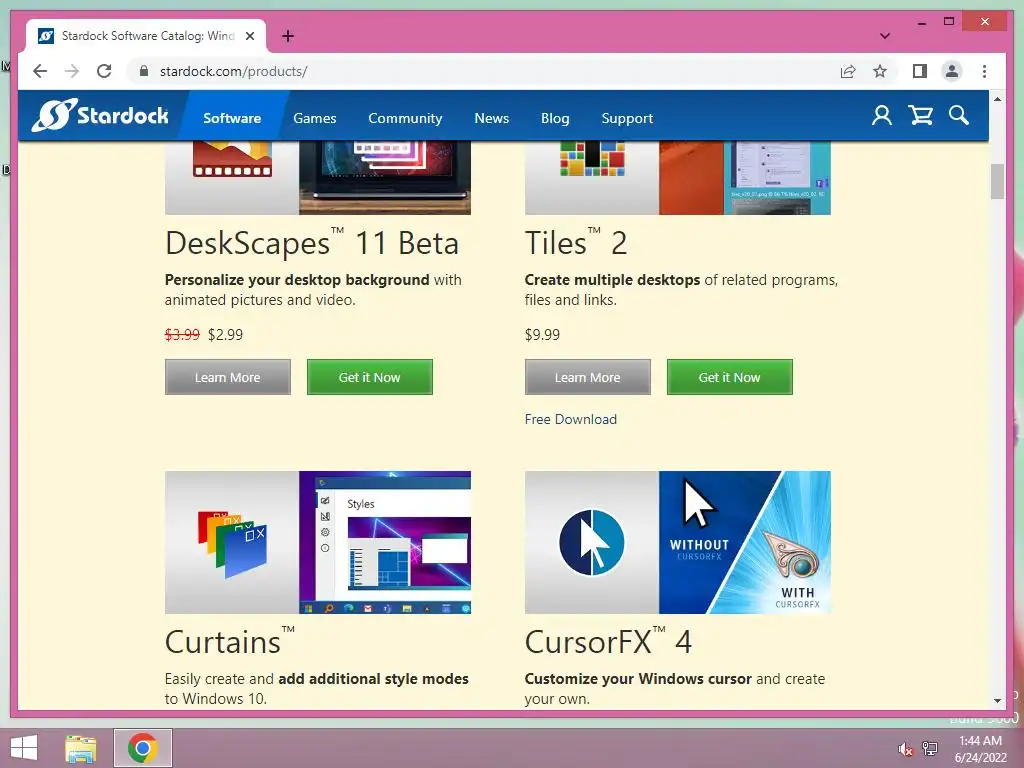This screenshot has width=1024, height=768.
Task: Click the scrollbar up arrow
Action: tap(997, 99)
